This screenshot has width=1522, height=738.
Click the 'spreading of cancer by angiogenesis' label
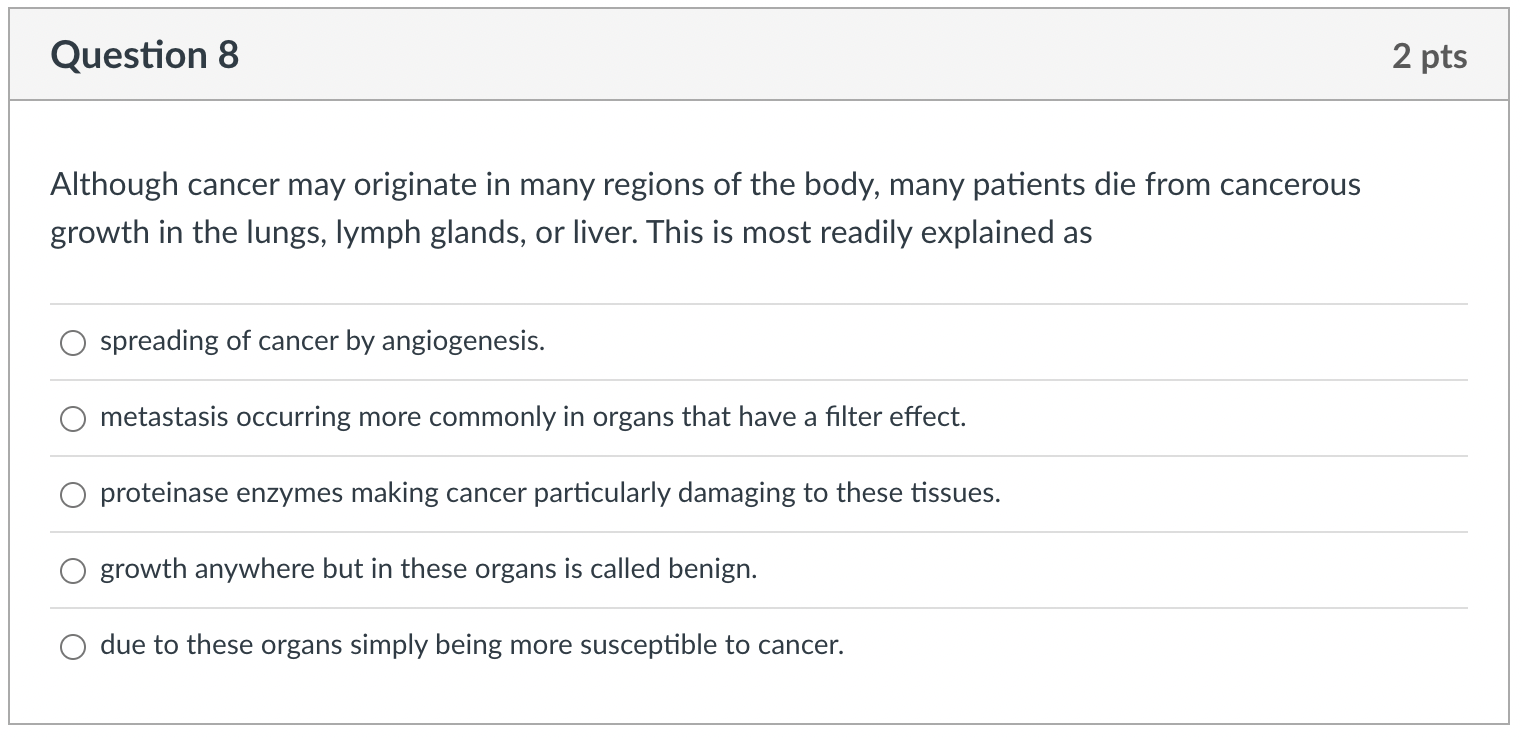click(322, 342)
